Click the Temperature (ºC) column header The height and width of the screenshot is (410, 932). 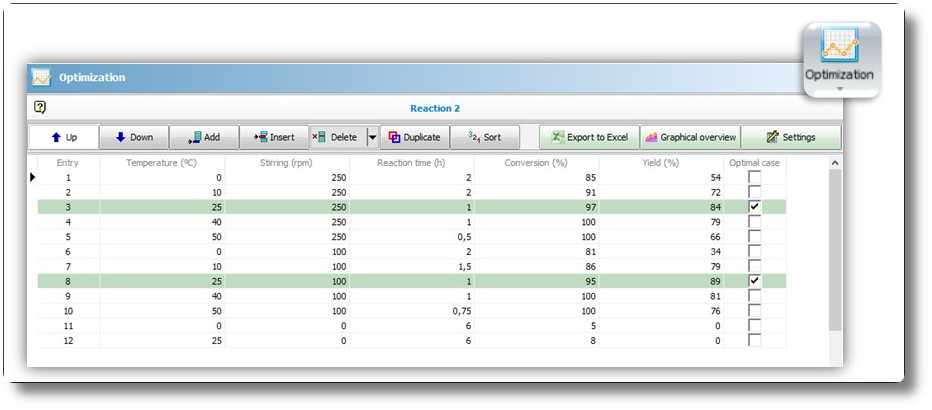[x=162, y=162]
